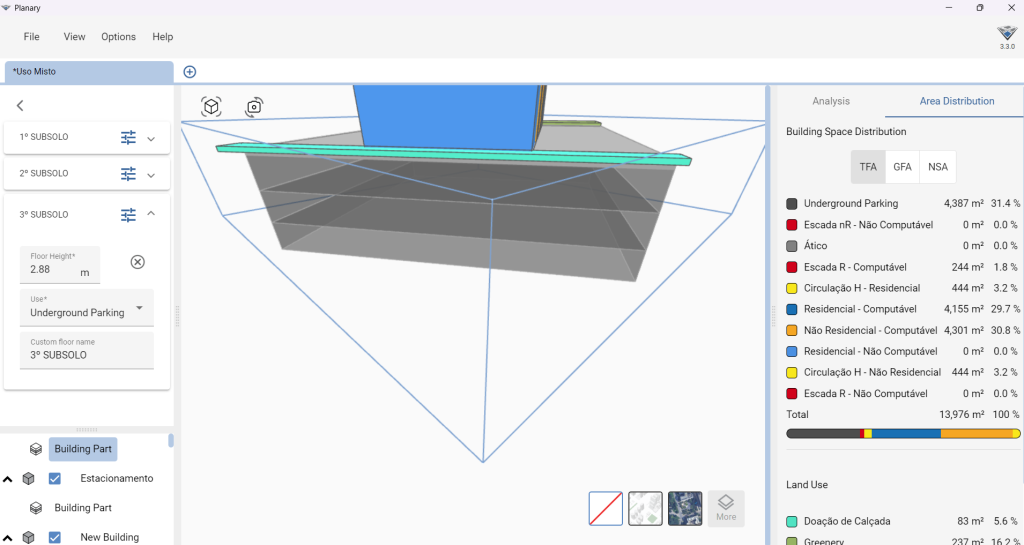
Task: Expand the 2º SUBSOLO floor panel
Action: click(x=152, y=175)
